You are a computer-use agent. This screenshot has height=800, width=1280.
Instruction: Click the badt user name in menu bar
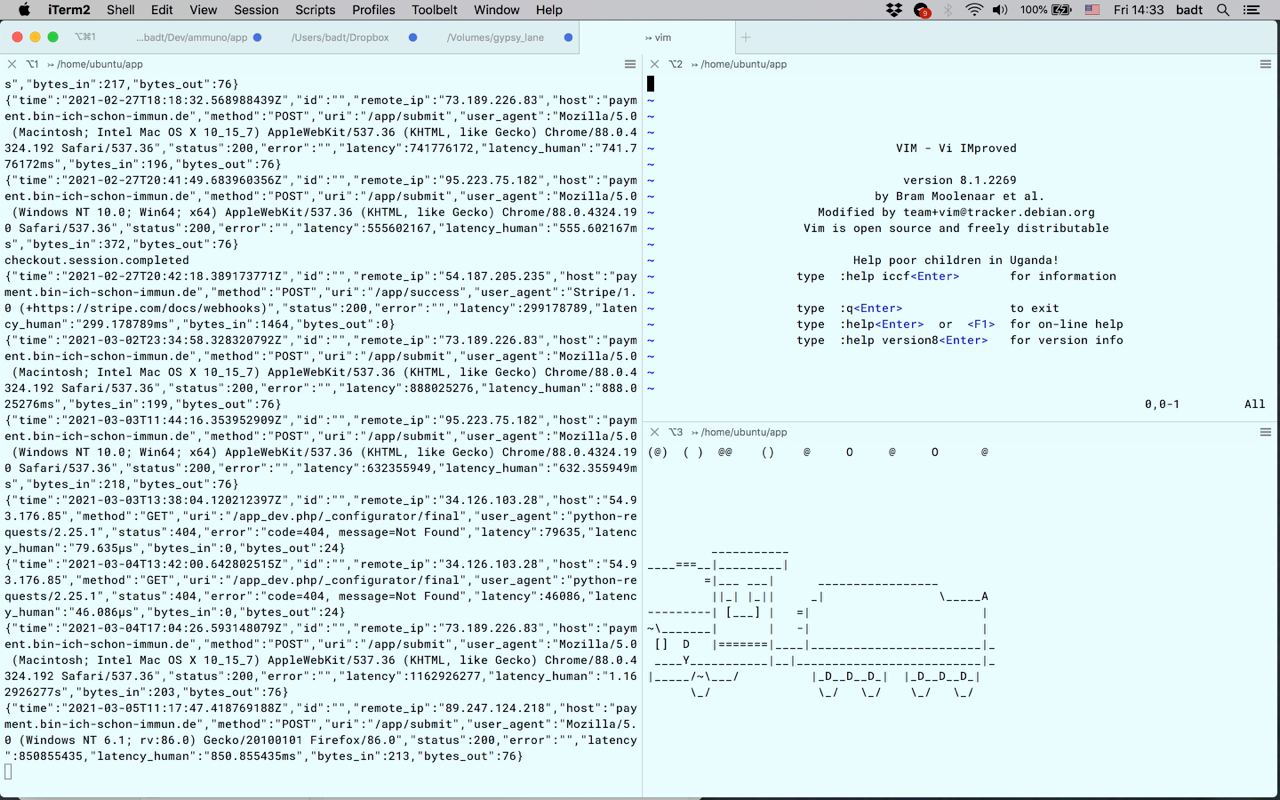[x=1190, y=9]
